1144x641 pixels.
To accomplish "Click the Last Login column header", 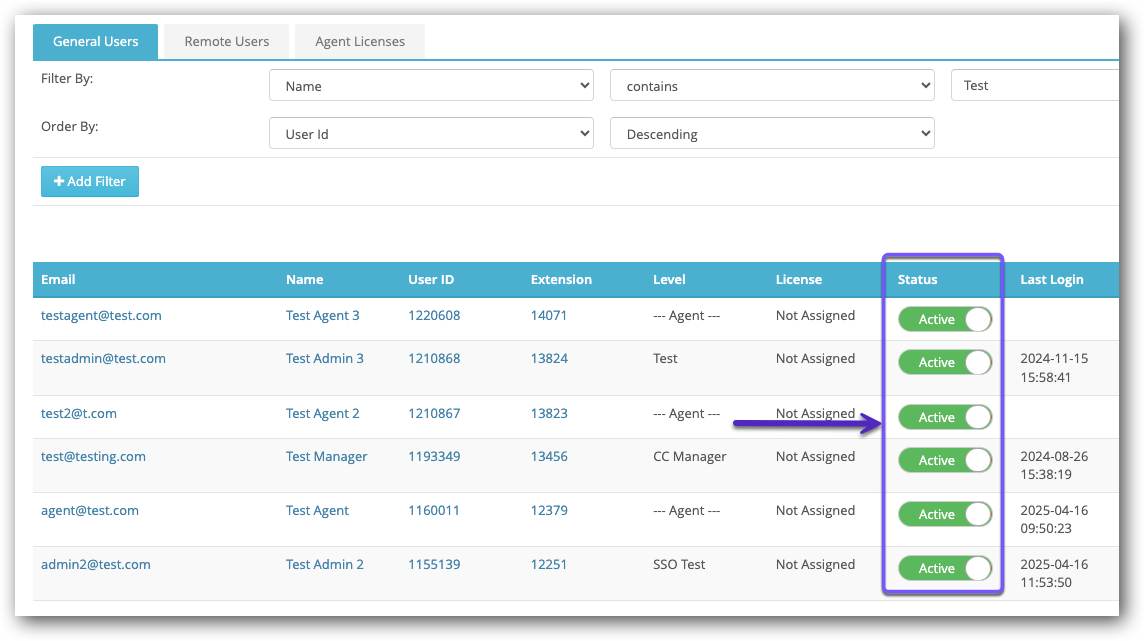I will coord(1051,279).
